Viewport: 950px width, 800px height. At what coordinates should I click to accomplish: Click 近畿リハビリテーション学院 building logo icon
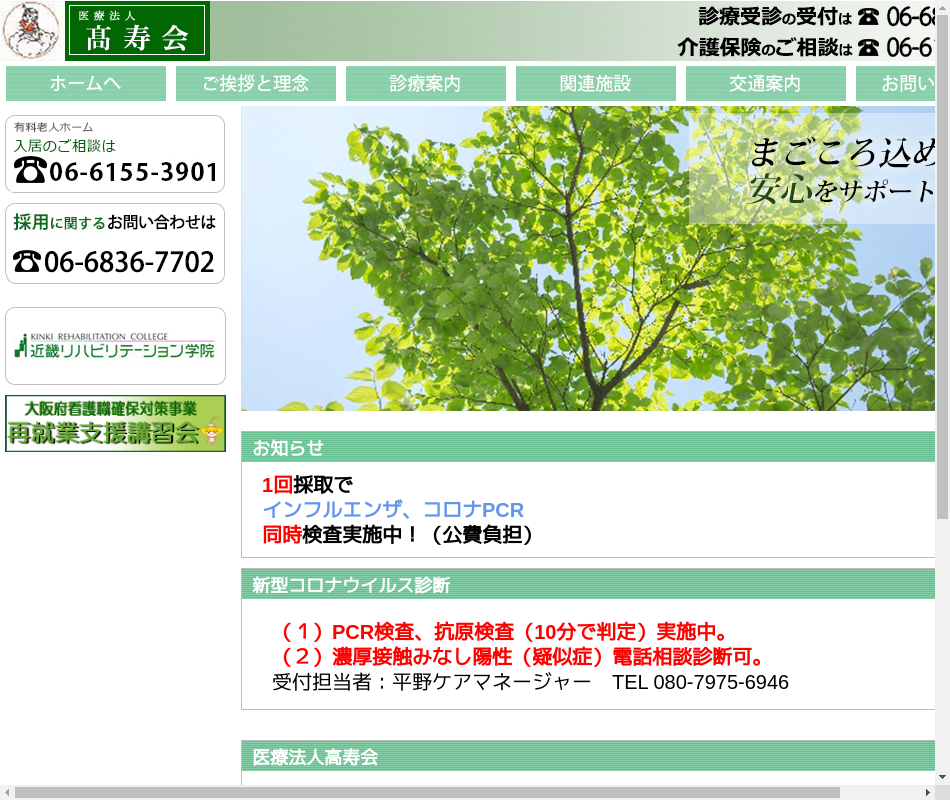point(20,346)
